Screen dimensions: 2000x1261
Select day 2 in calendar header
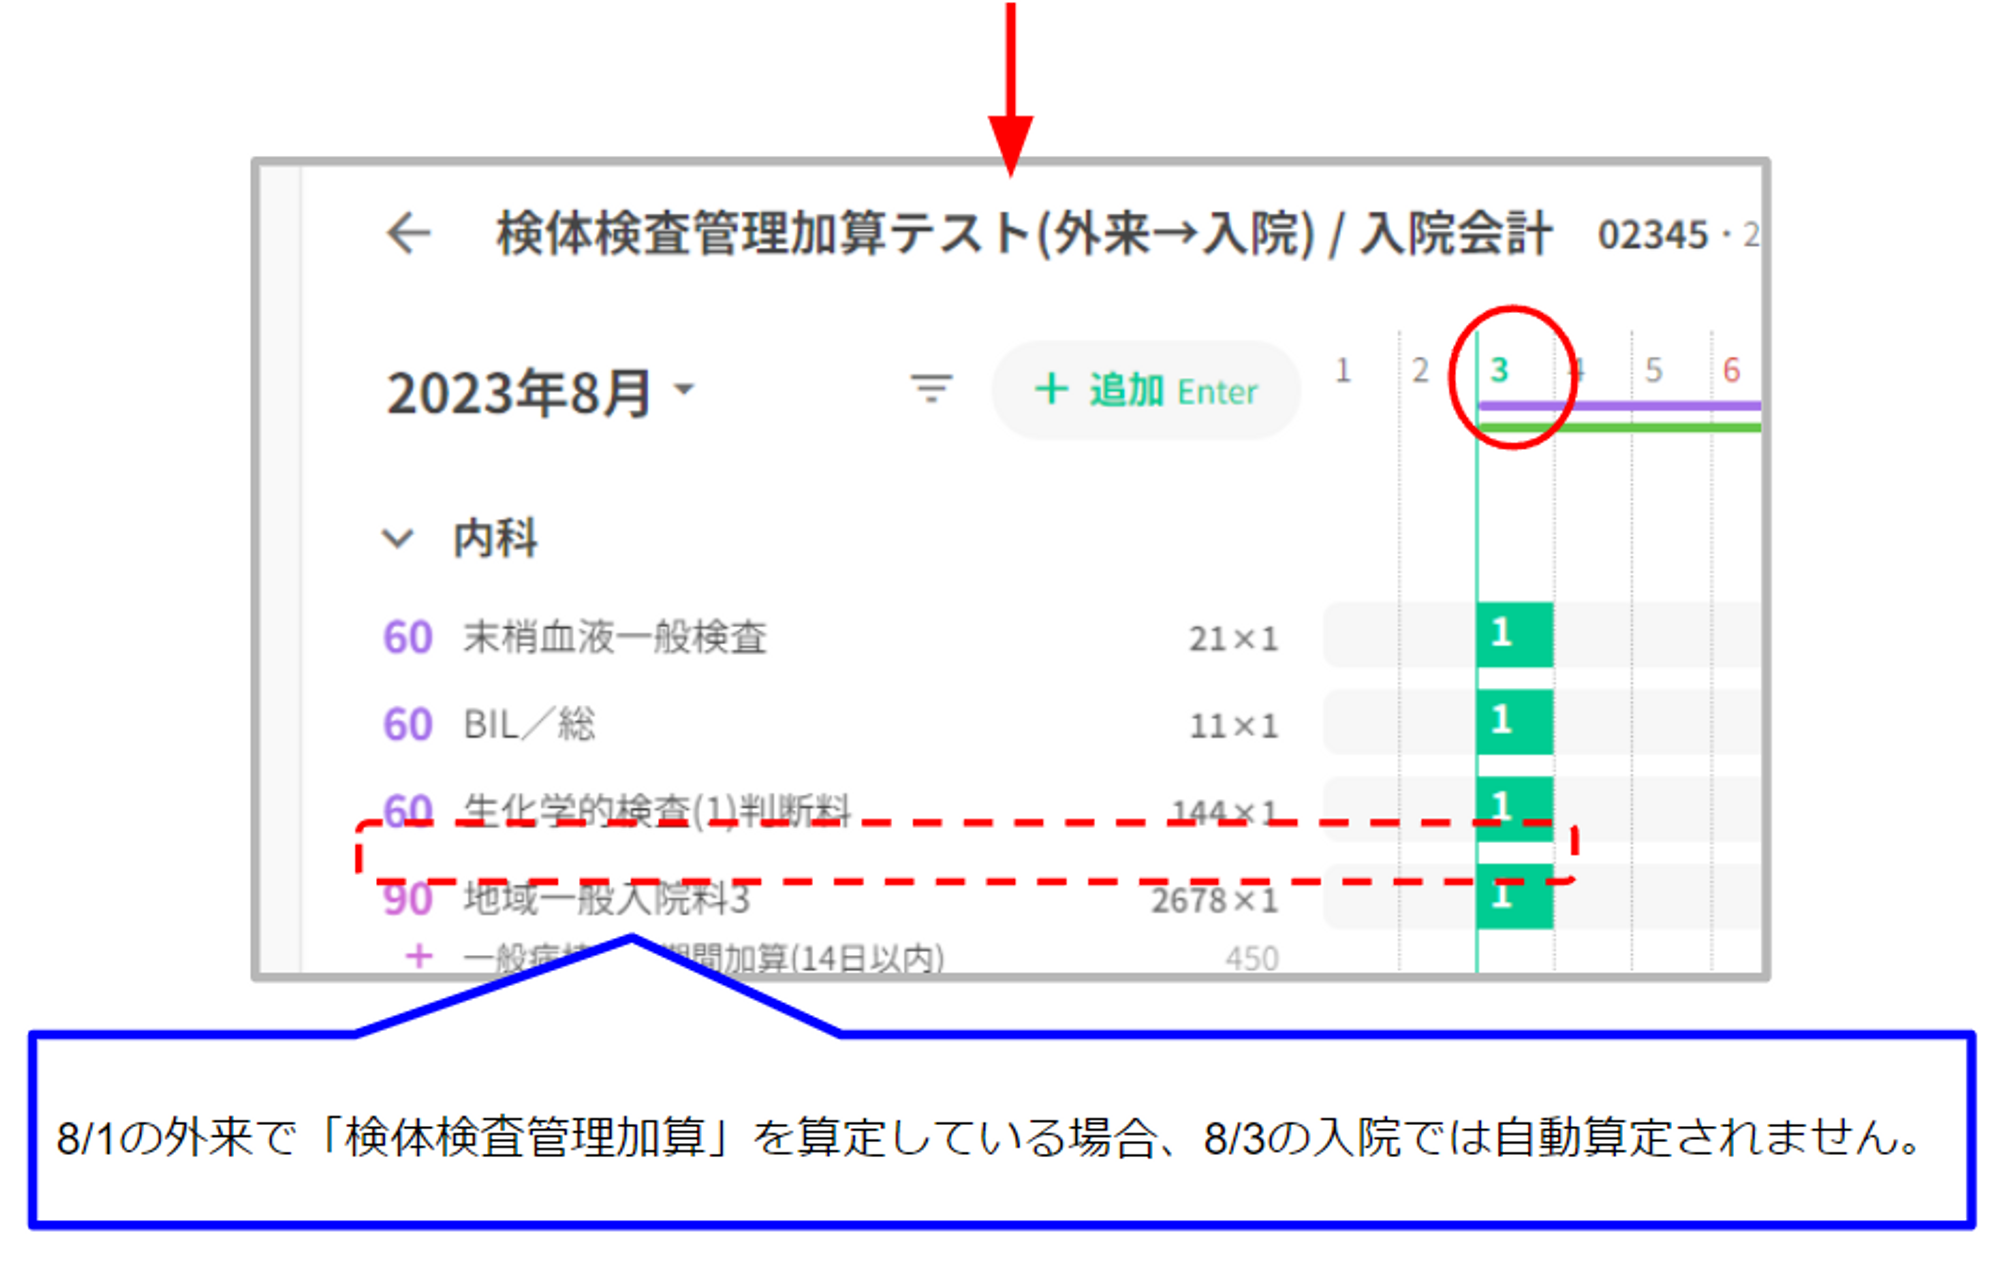(1420, 371)
